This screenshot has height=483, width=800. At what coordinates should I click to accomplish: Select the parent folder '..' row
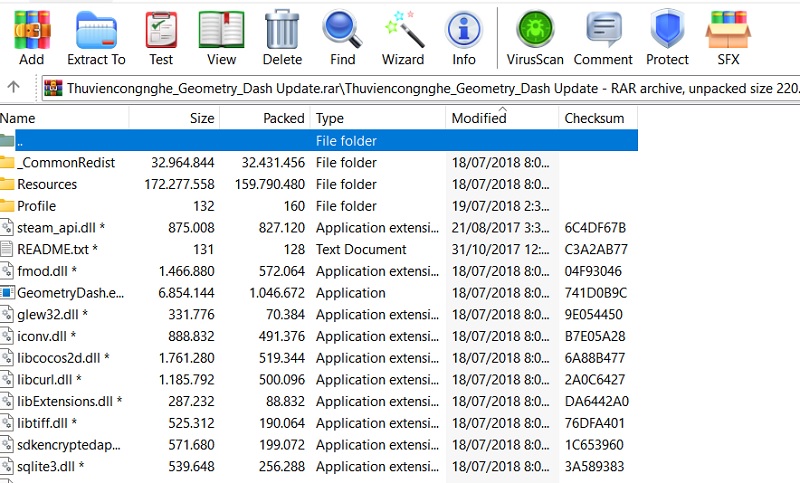coord(319,140)
